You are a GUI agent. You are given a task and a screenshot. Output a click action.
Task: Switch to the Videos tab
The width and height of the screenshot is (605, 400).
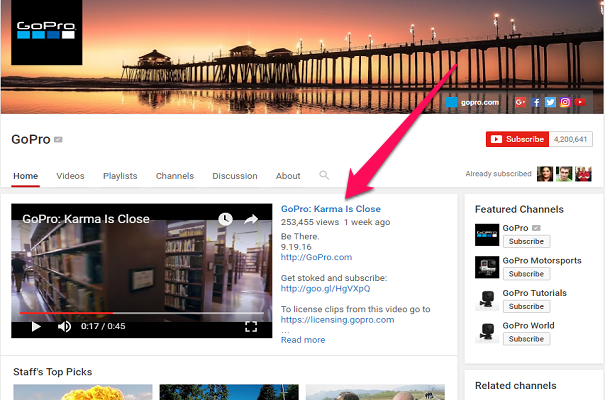70,176
